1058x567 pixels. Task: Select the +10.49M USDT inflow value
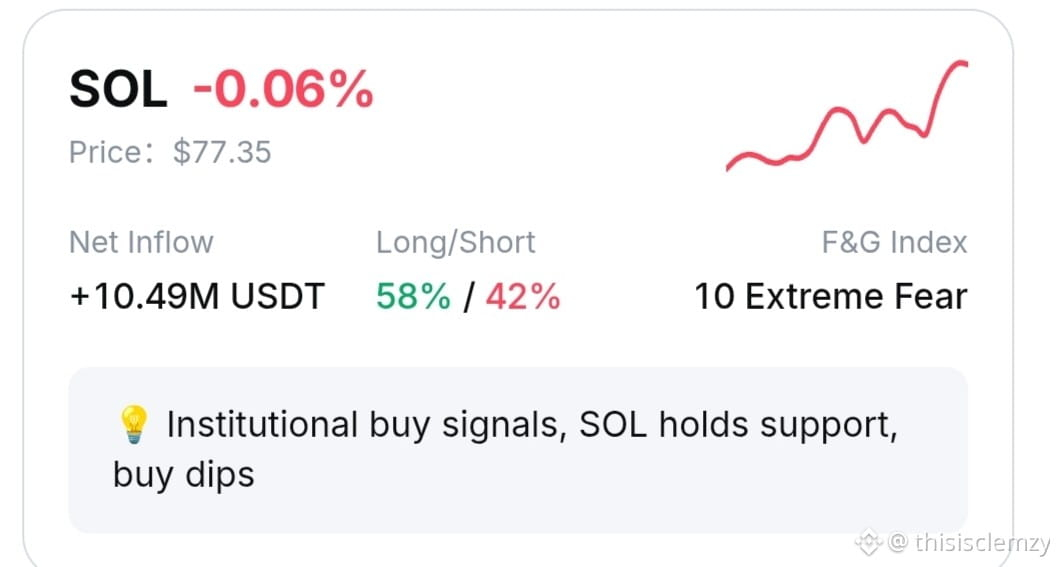[197, 296]
